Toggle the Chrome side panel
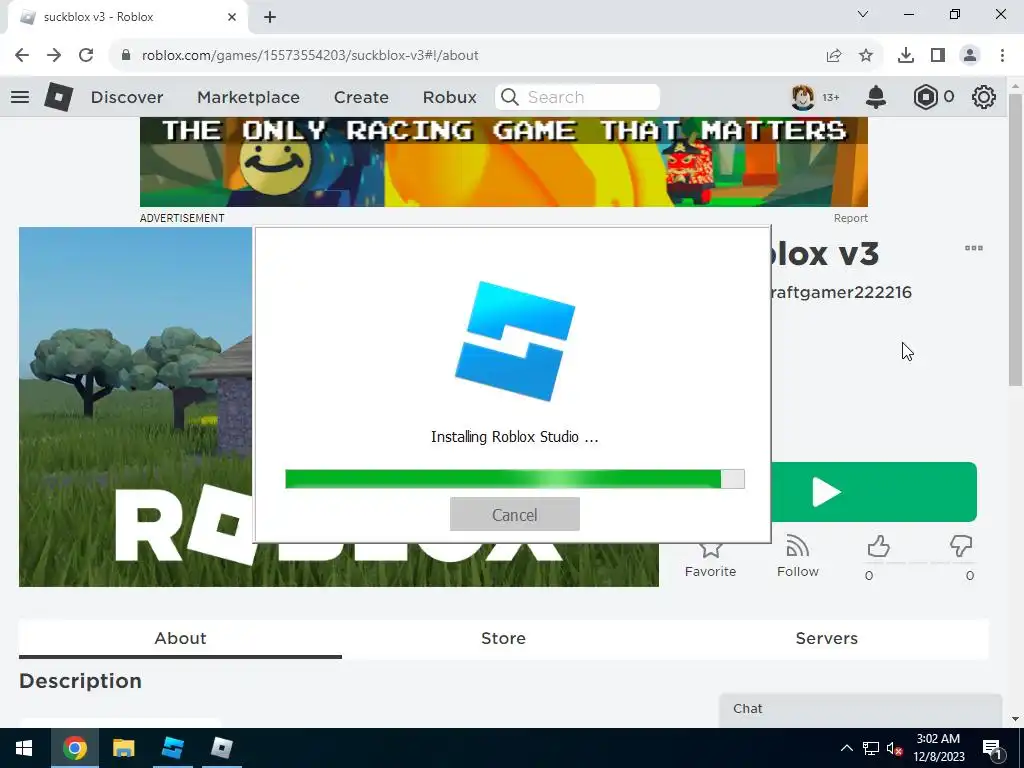The height and width of the screenshot is (768, 1024). click(x=938, y=56)
